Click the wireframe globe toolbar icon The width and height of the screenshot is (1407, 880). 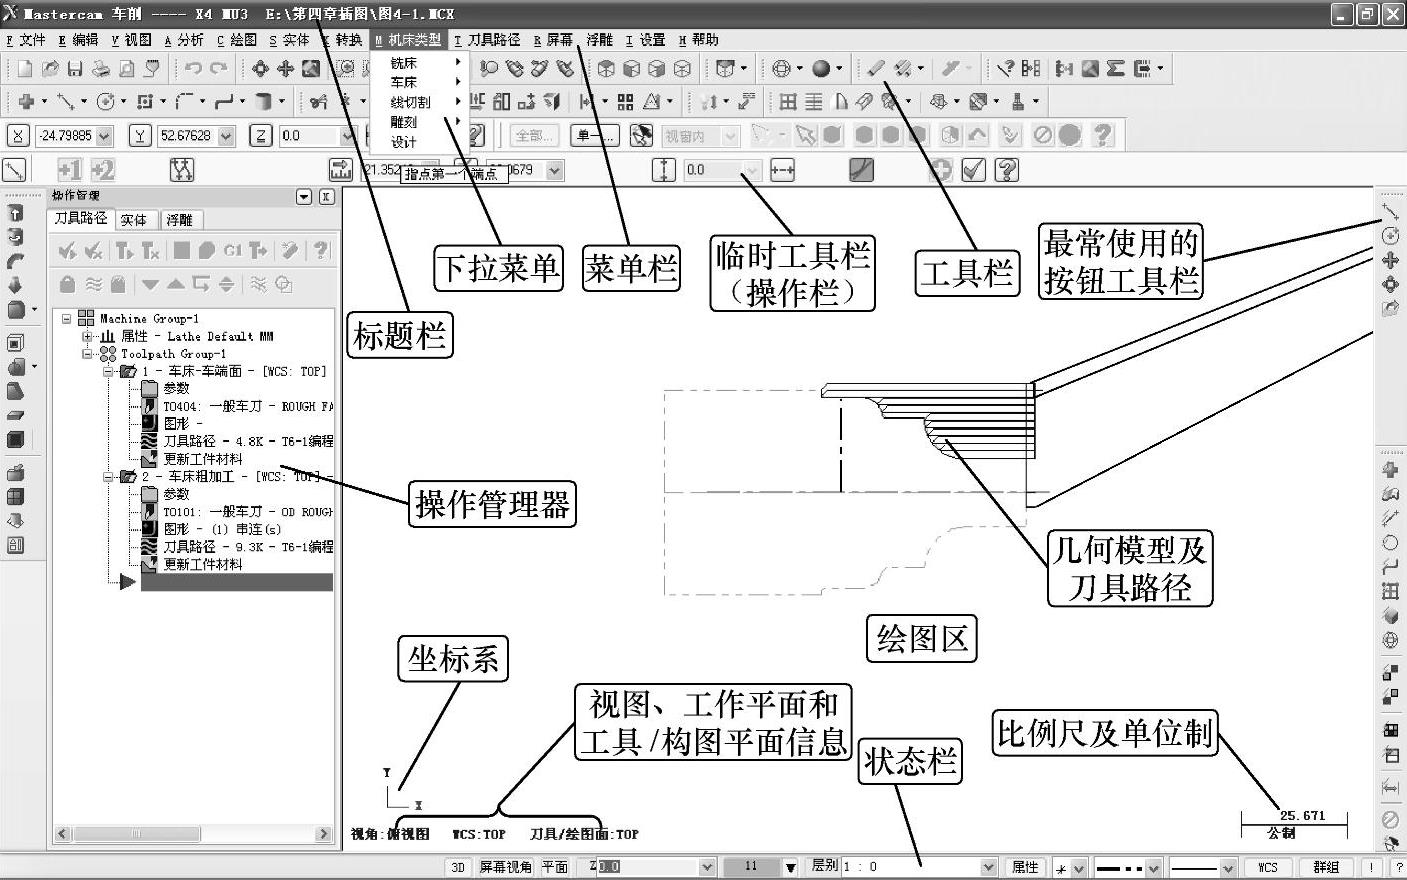pos(781,69)
